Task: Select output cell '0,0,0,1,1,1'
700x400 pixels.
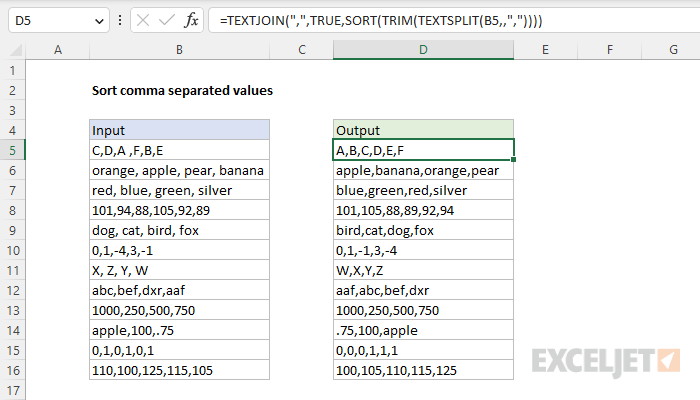Action: pos(423,350)
